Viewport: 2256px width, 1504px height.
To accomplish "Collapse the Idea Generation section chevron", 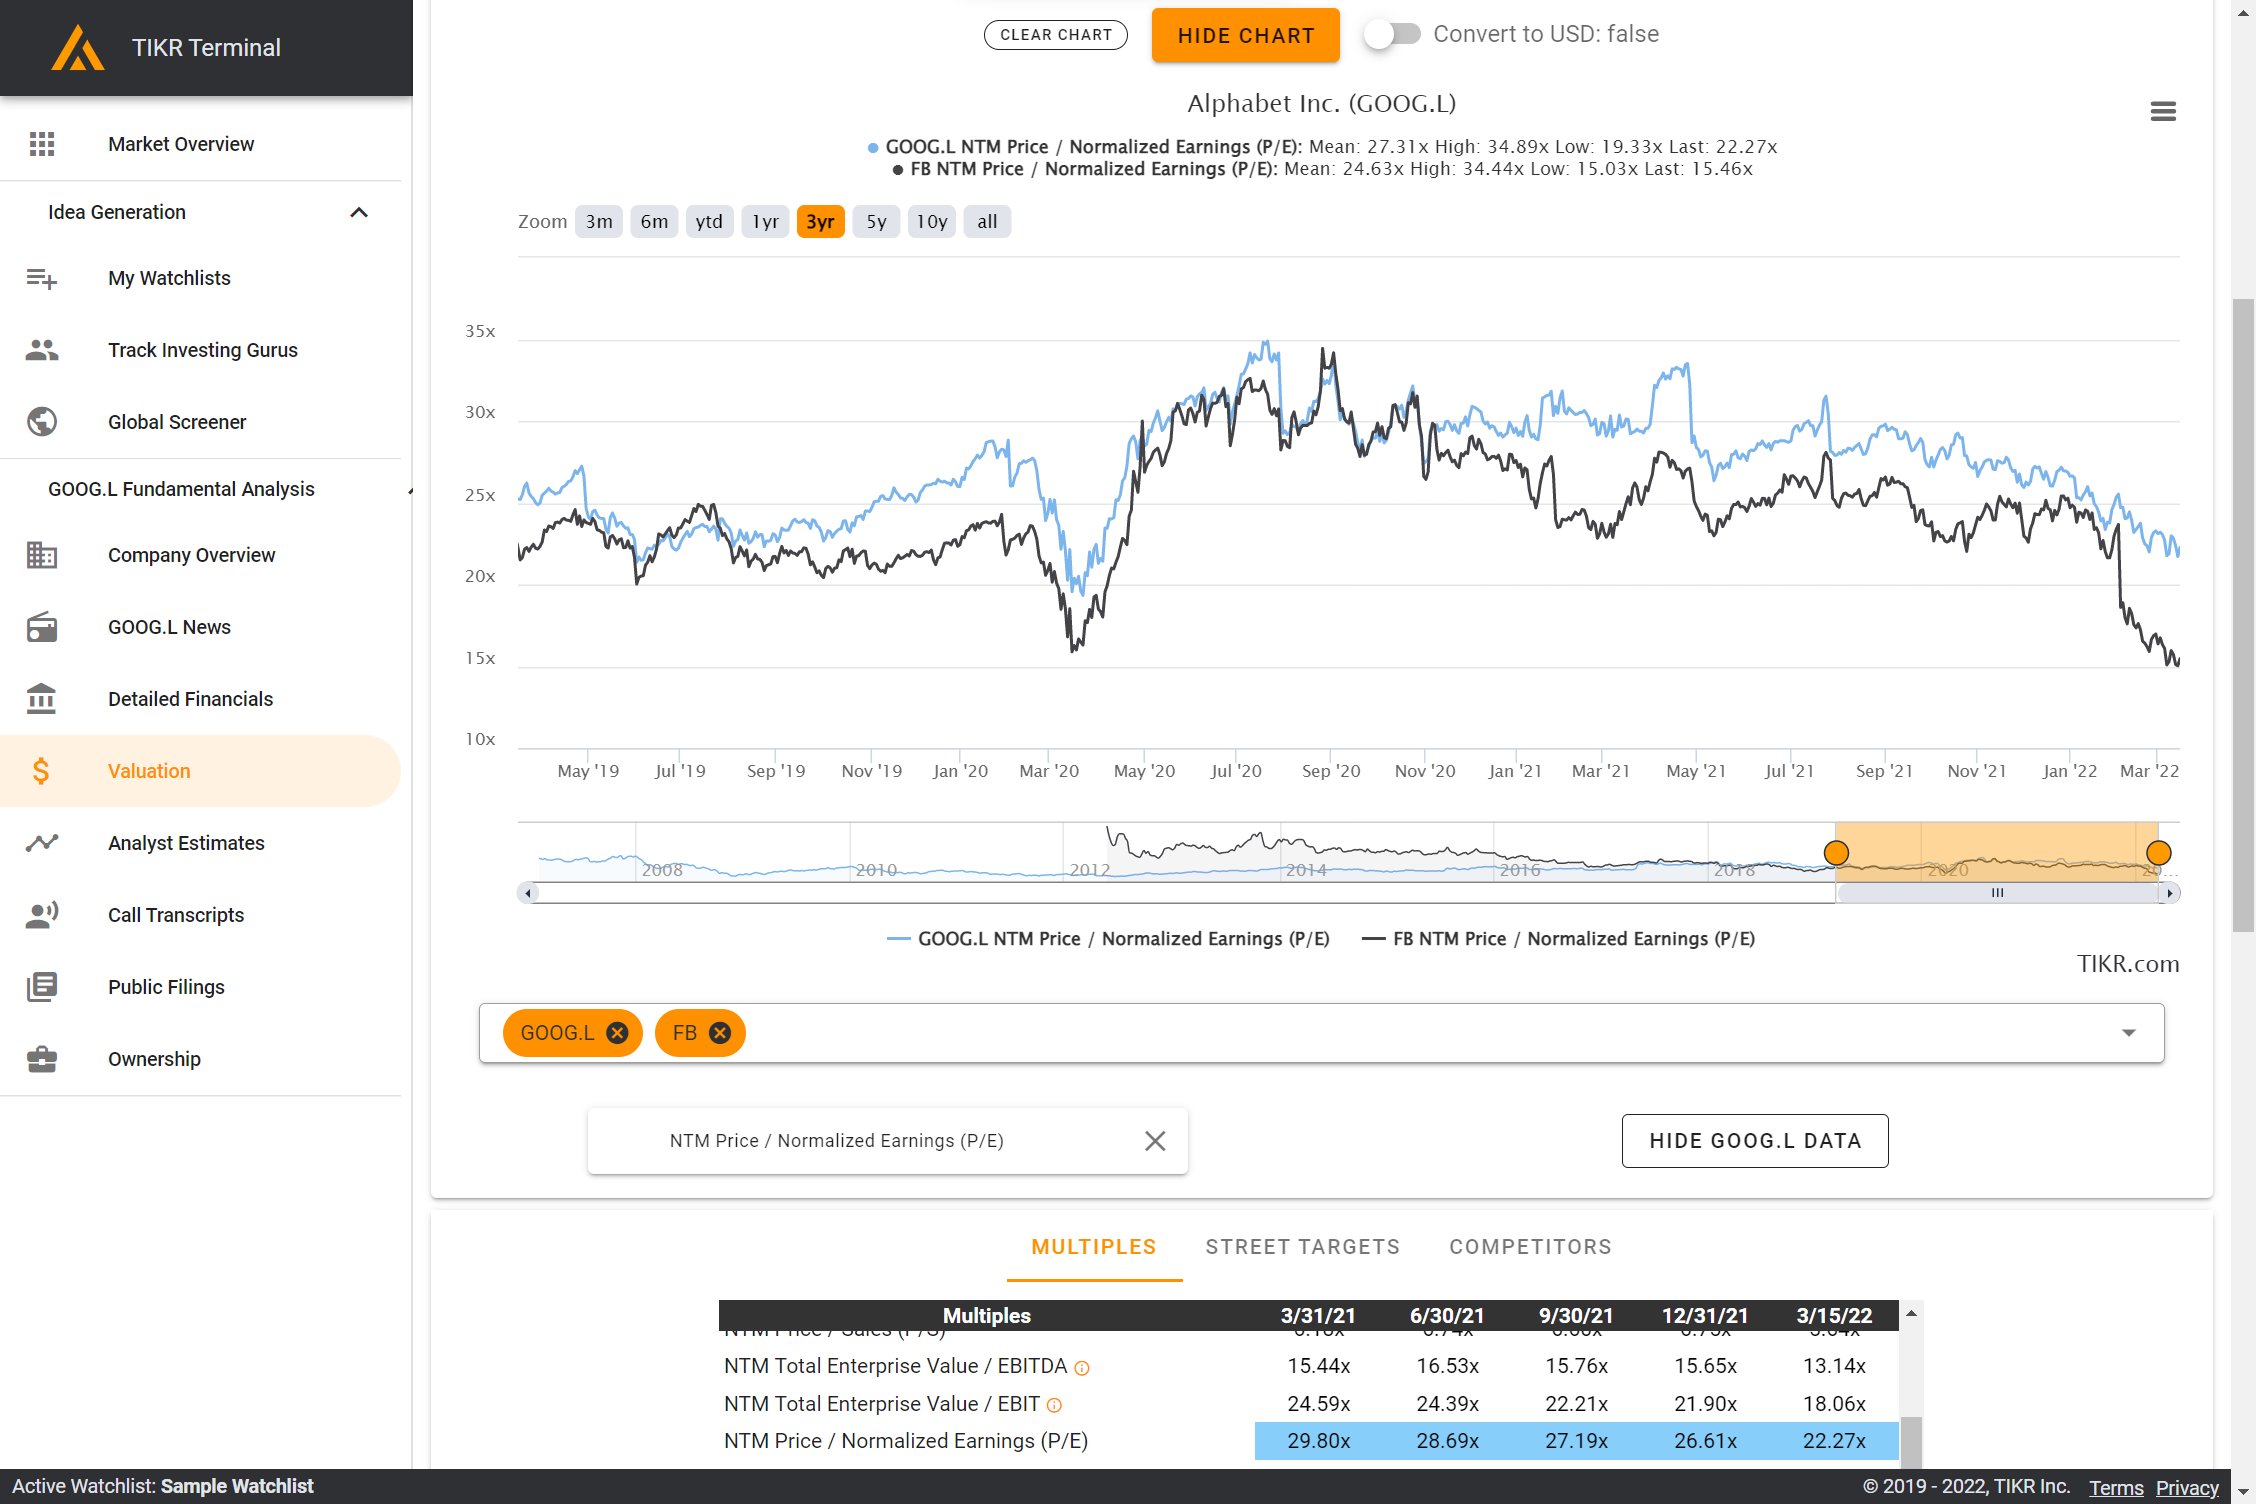I will pos(359,212).
